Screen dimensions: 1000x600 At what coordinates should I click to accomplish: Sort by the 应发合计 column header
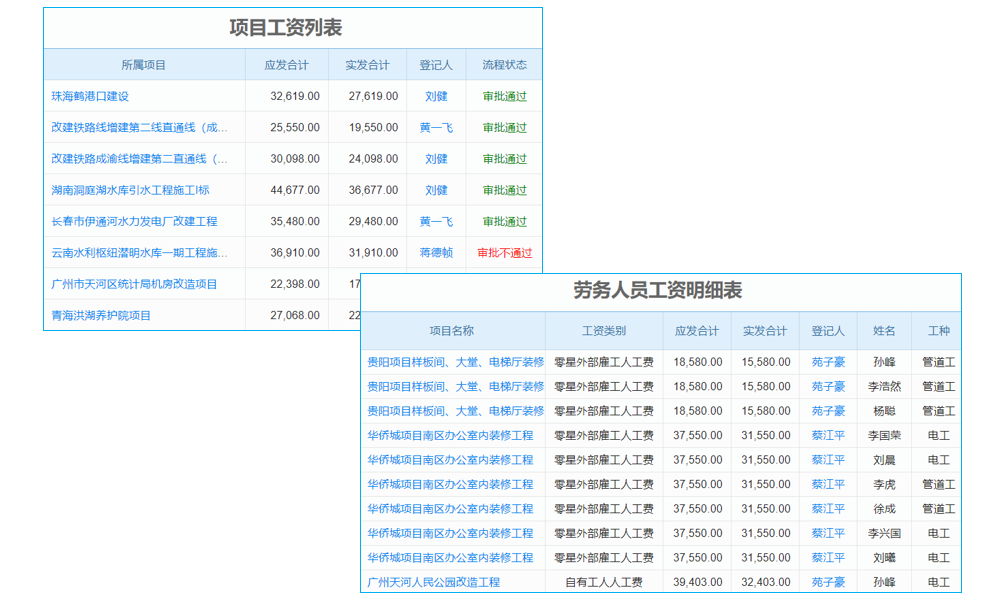click(287, 64)
